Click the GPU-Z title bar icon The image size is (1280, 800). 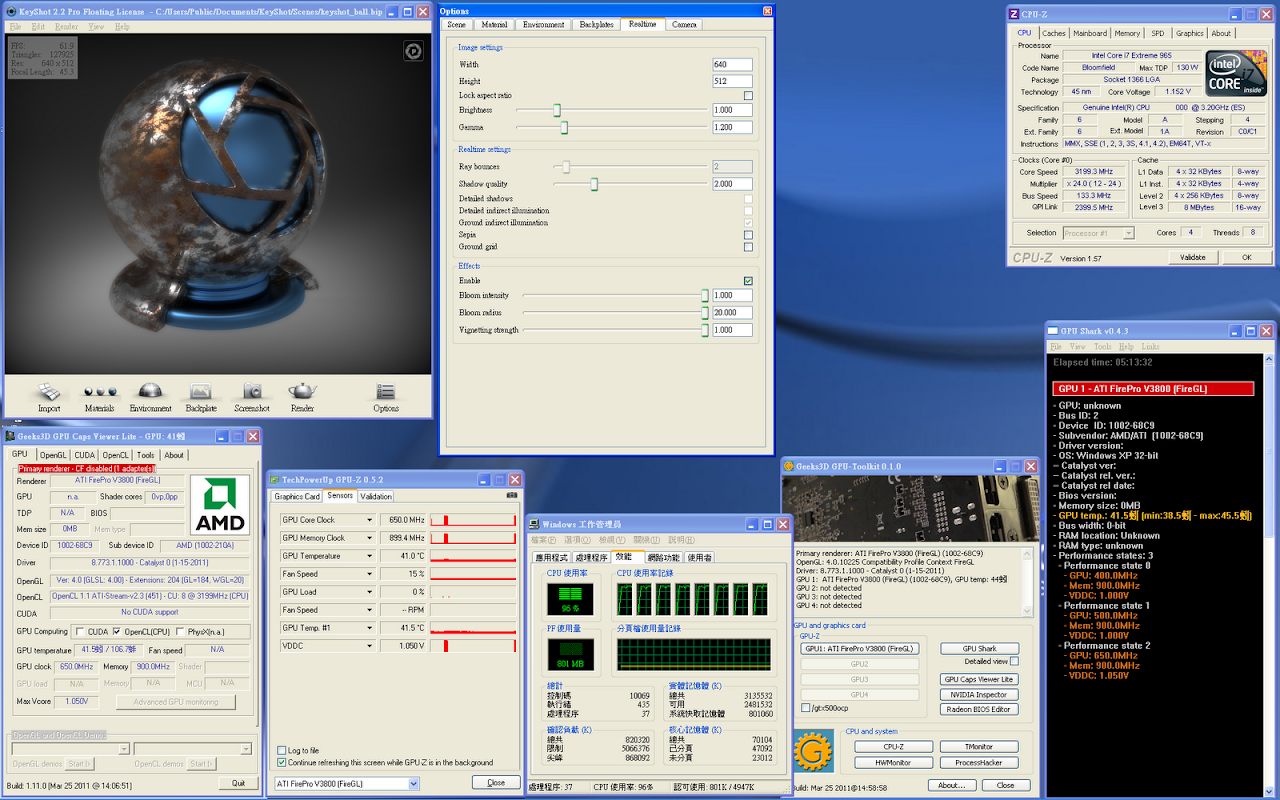[275, 479]
